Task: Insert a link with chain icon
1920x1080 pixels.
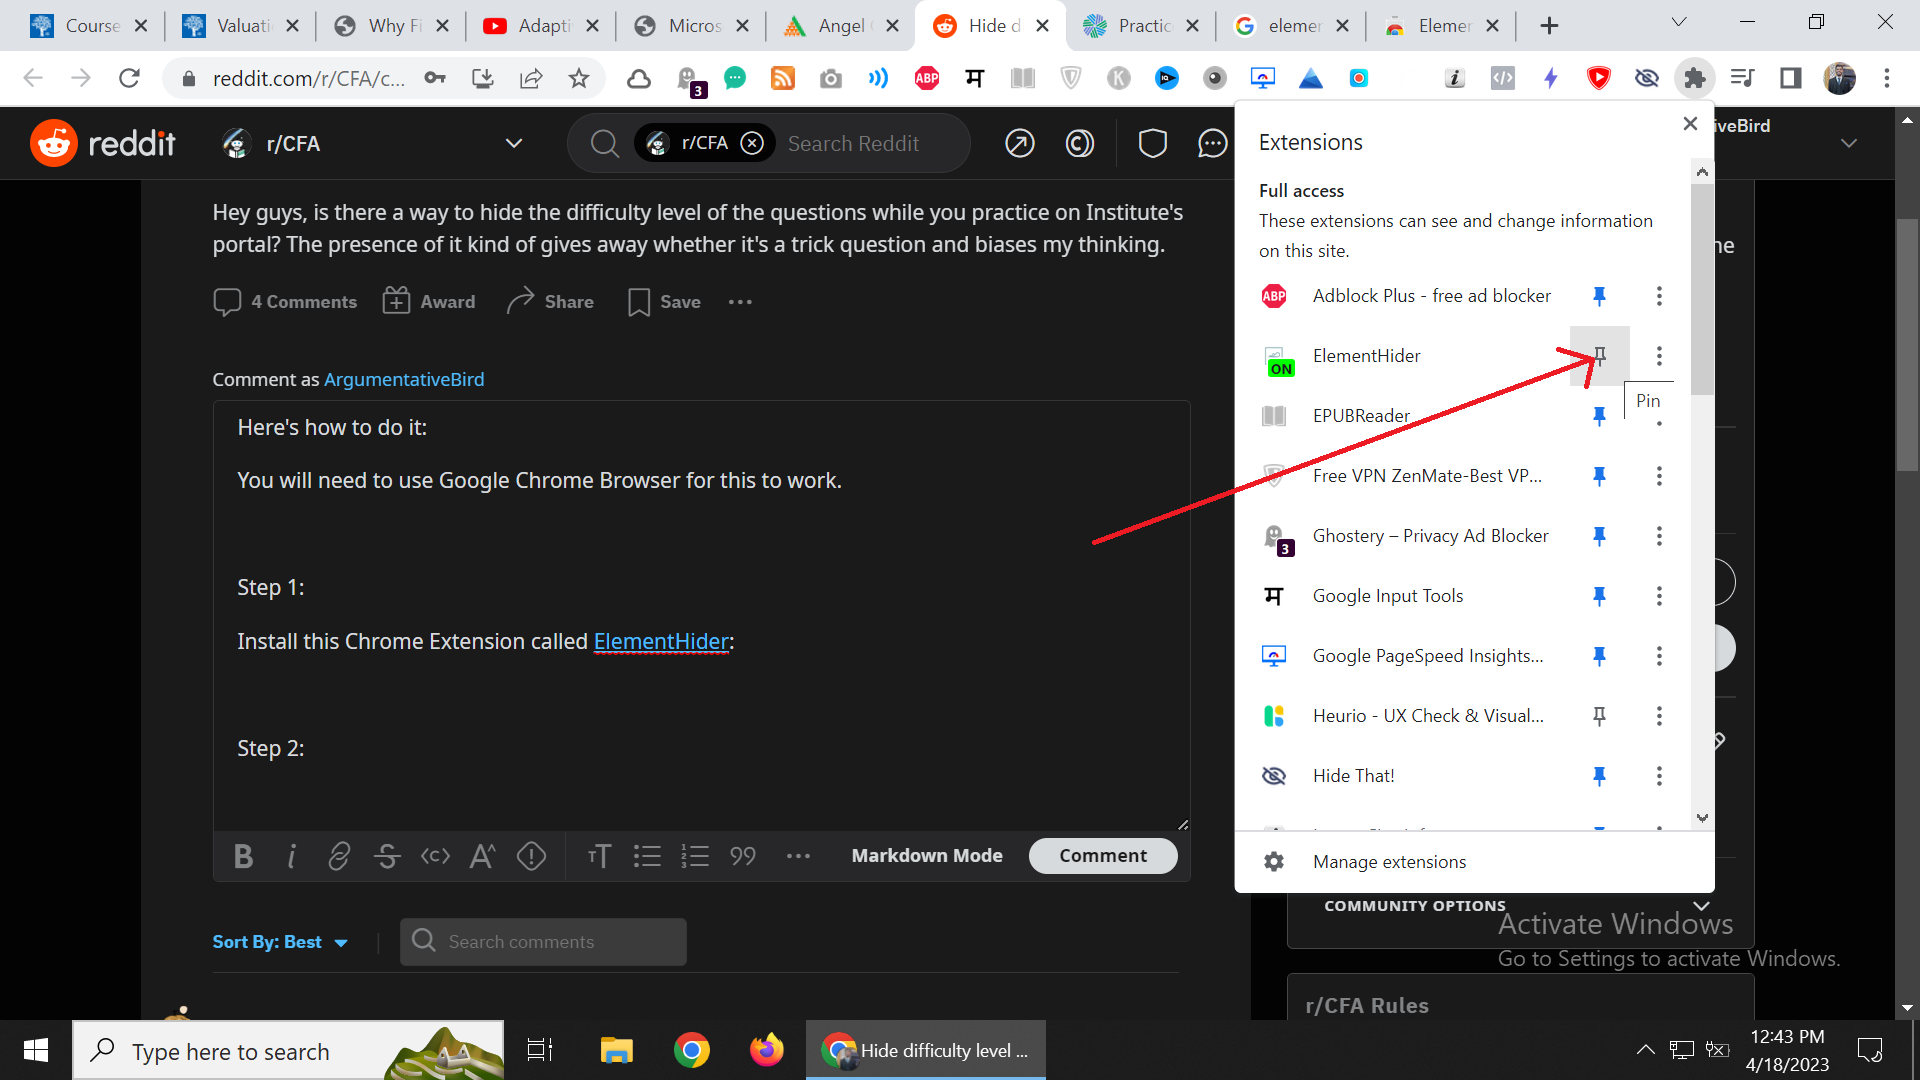Action: (x=339, y=856)
